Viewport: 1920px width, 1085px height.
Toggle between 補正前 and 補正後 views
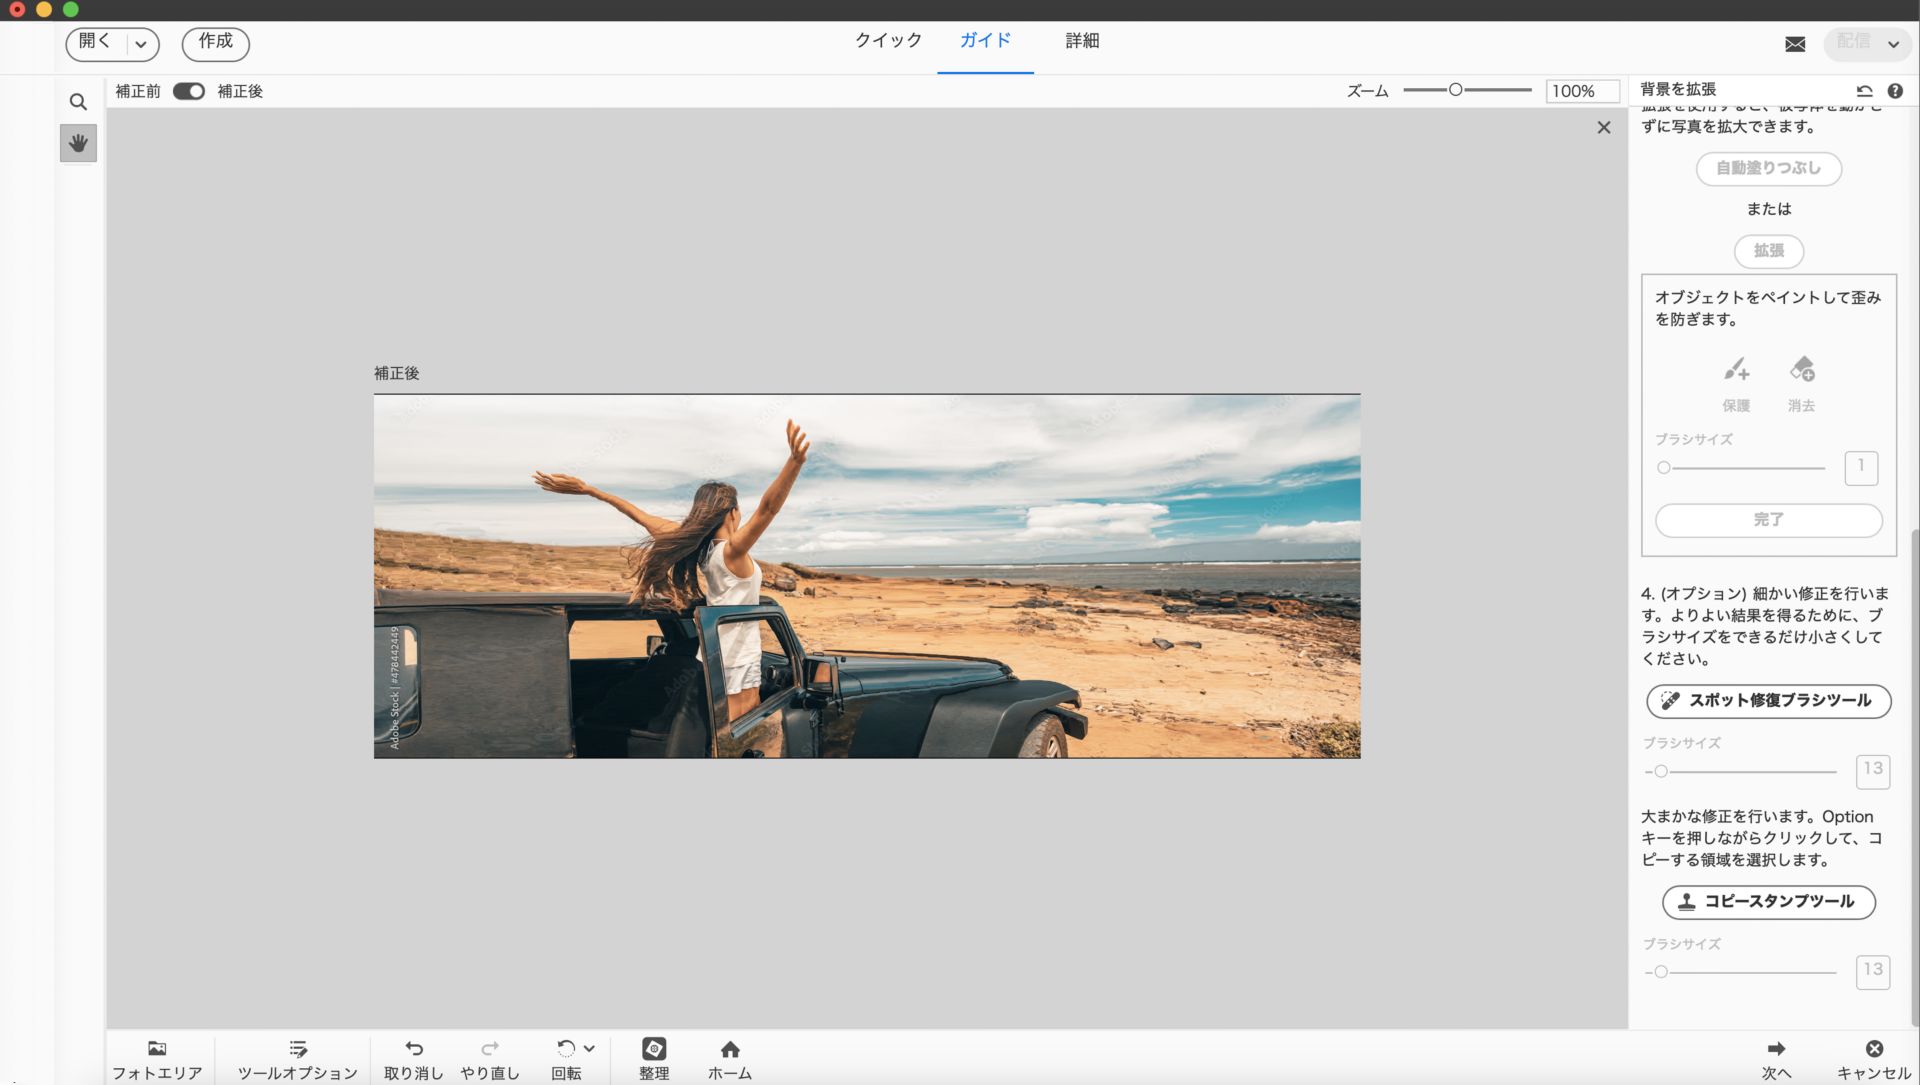coord(188,91)
